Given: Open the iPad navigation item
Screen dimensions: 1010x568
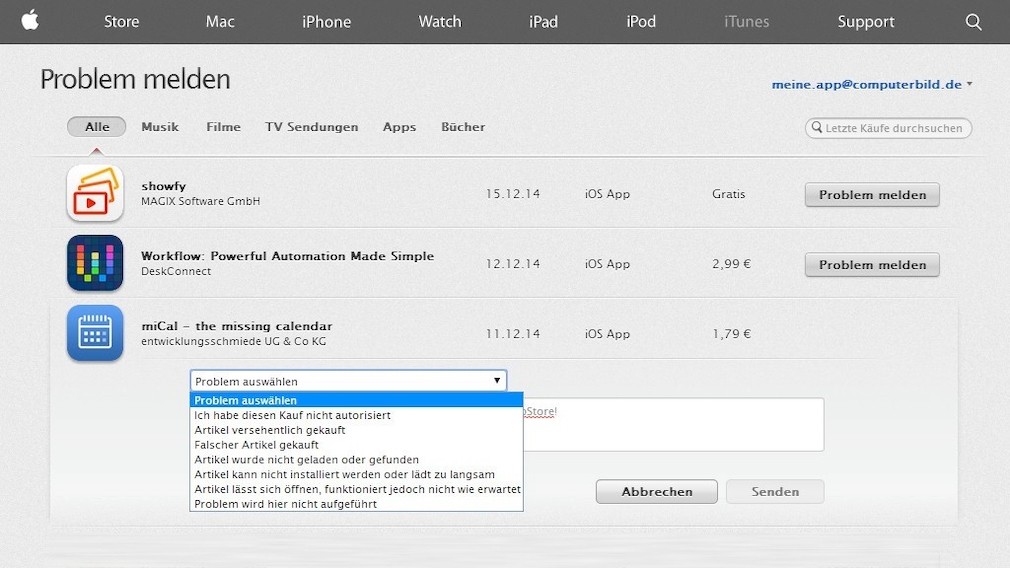Looking at the screenshot, I should pyautogui.click(x=543, y=22).
